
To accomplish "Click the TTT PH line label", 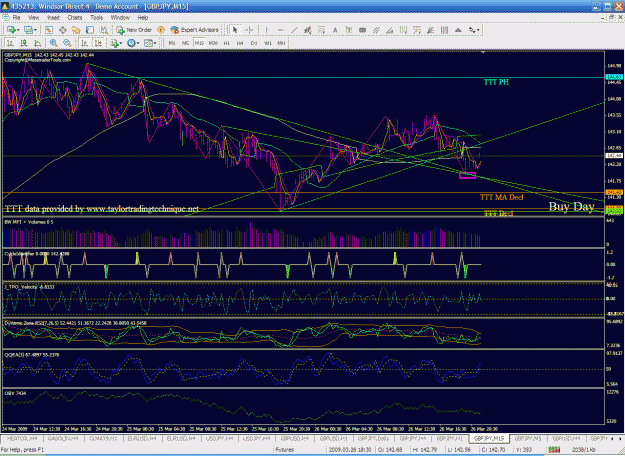I will (496, 82).
